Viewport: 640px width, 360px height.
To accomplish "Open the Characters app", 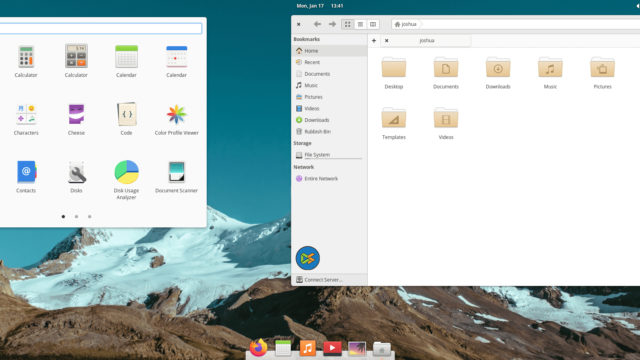I will coord(26,118).
